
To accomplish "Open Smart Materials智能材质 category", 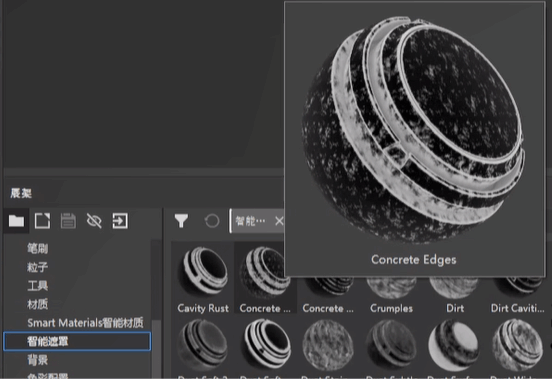I will click(85, 323).
